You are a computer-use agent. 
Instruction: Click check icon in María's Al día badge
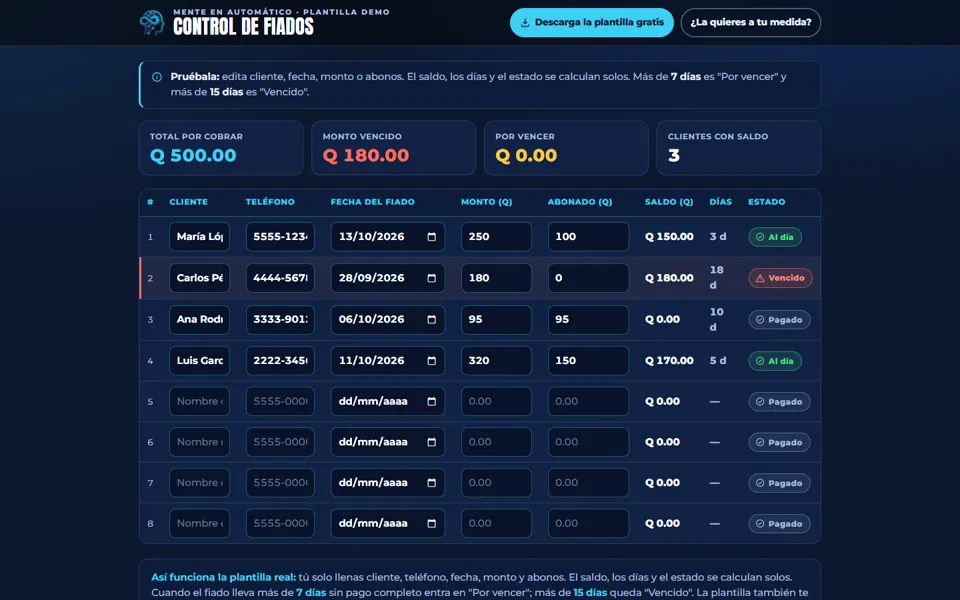point(760,237)
